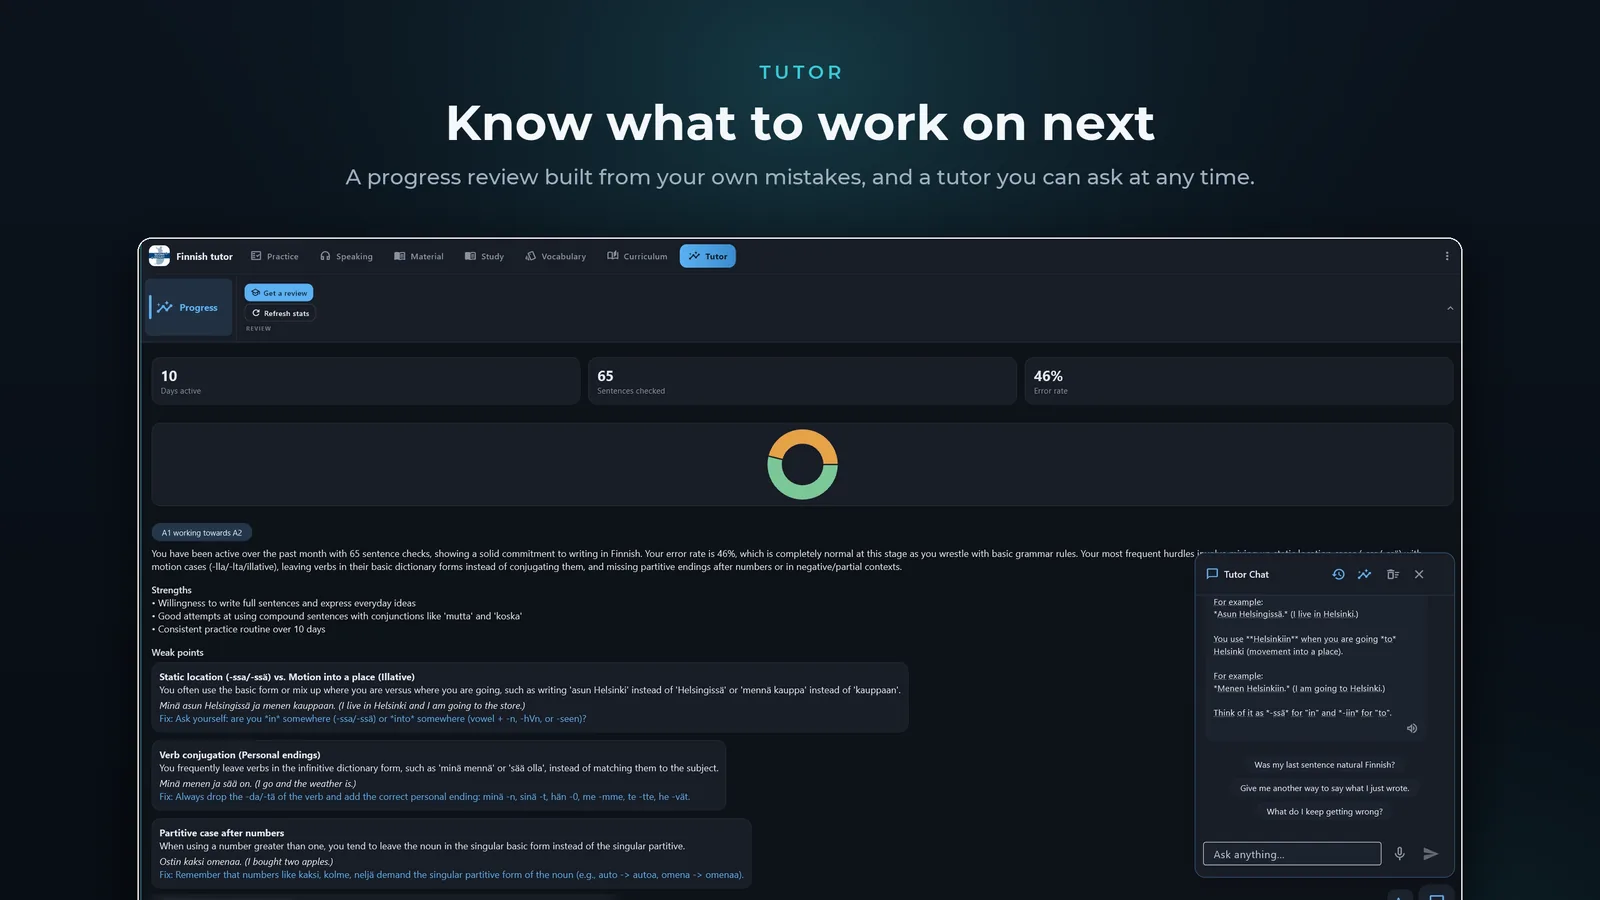This screenshot has height=900, width=1600.
Task: Click the Tutor Chat bubble icon
Action: tap(1212, 574)
